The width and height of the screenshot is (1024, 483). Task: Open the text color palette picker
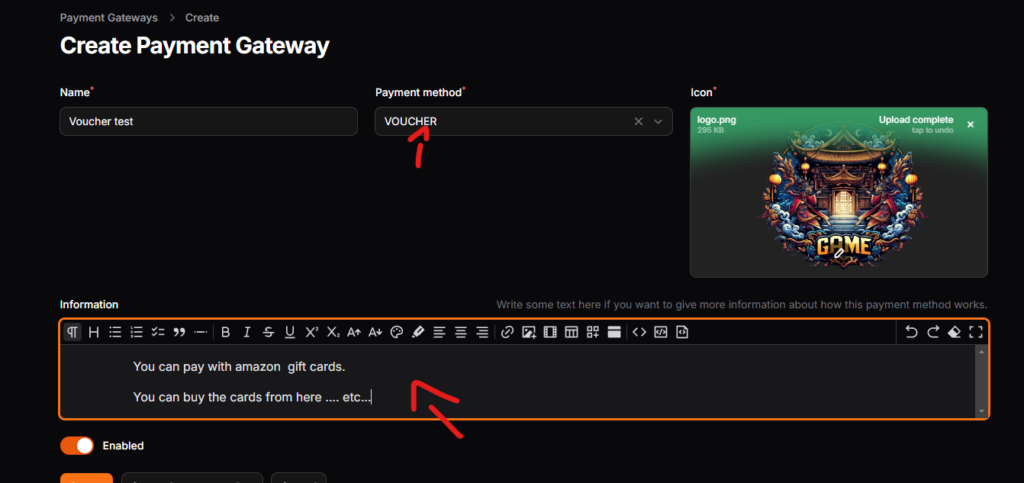point(396,332)
